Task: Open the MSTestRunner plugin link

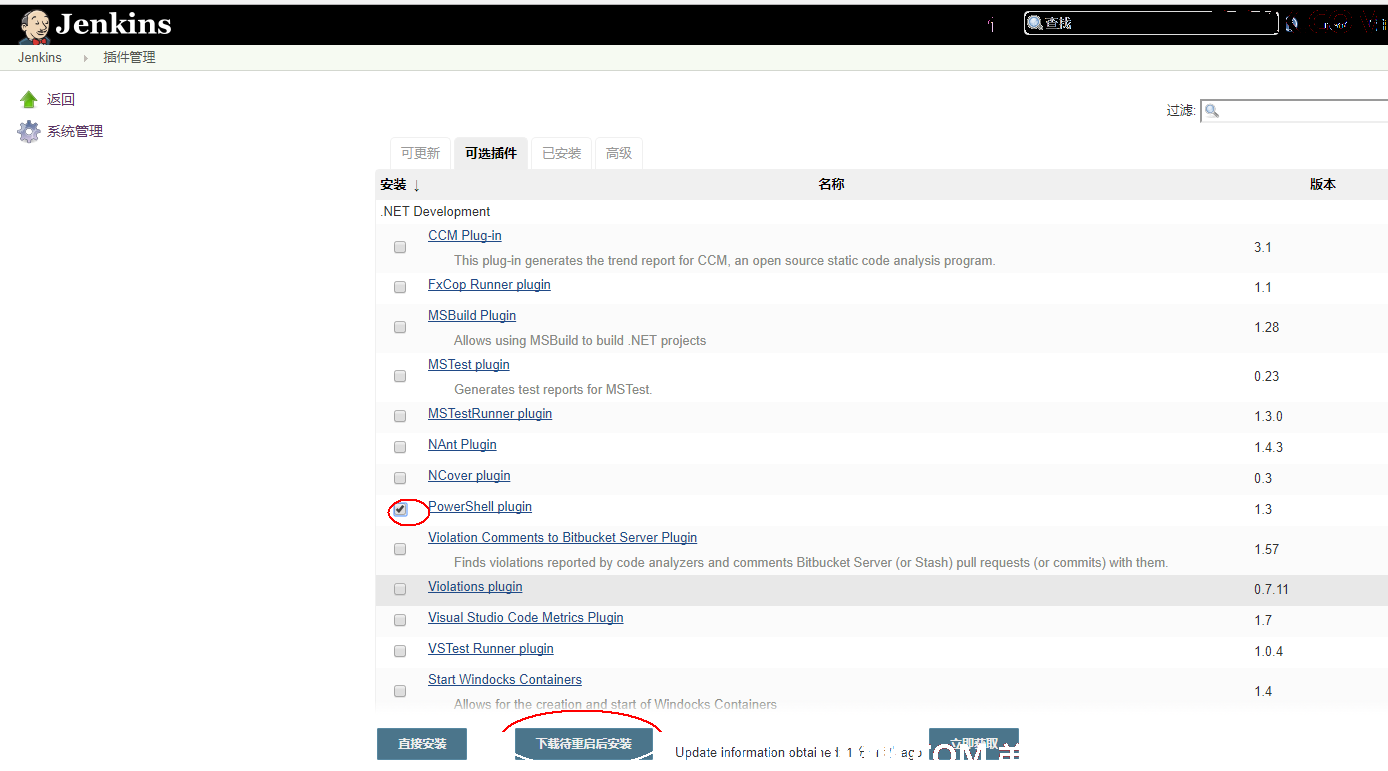Action: pos(490,414)
